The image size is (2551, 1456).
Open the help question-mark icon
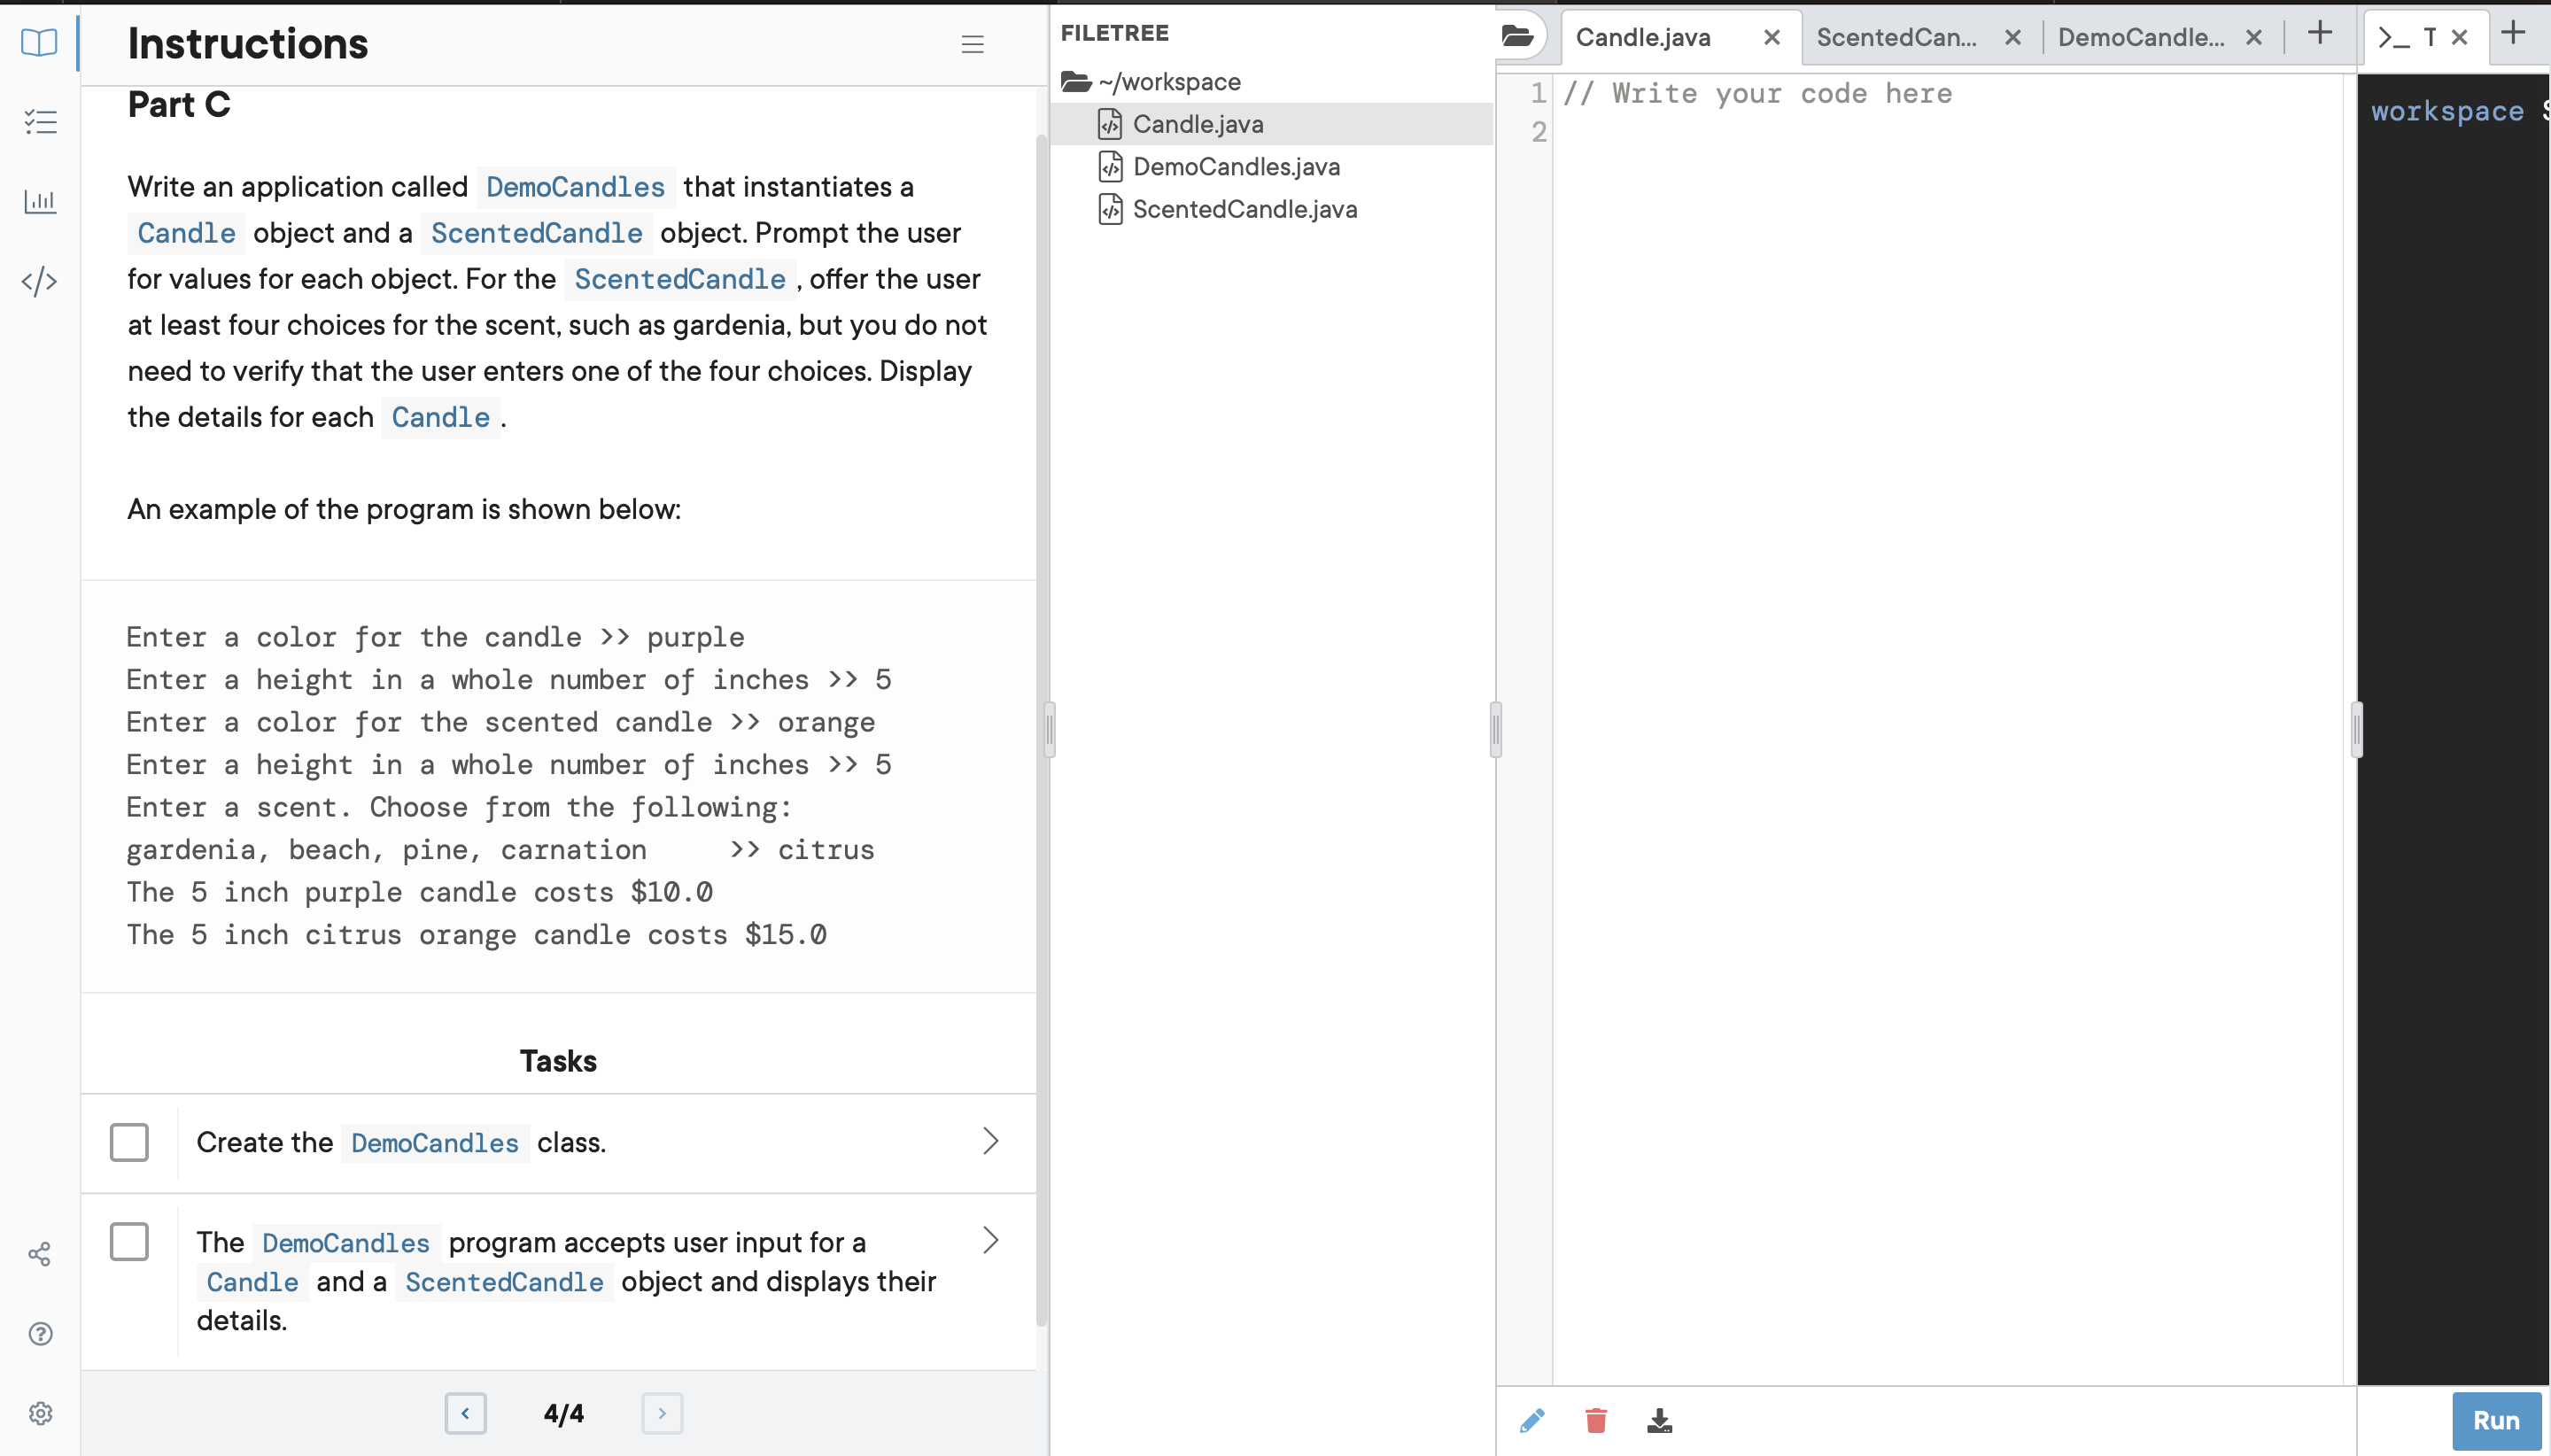pos(39,1333)
